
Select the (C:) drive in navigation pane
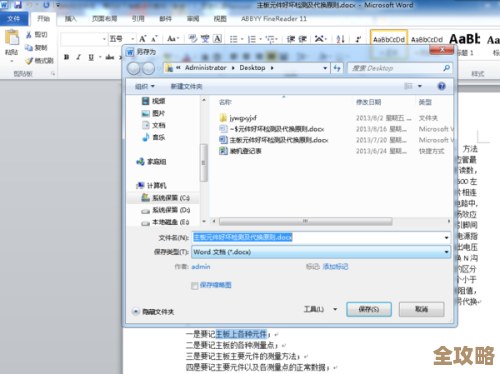(x=165, y=198)
